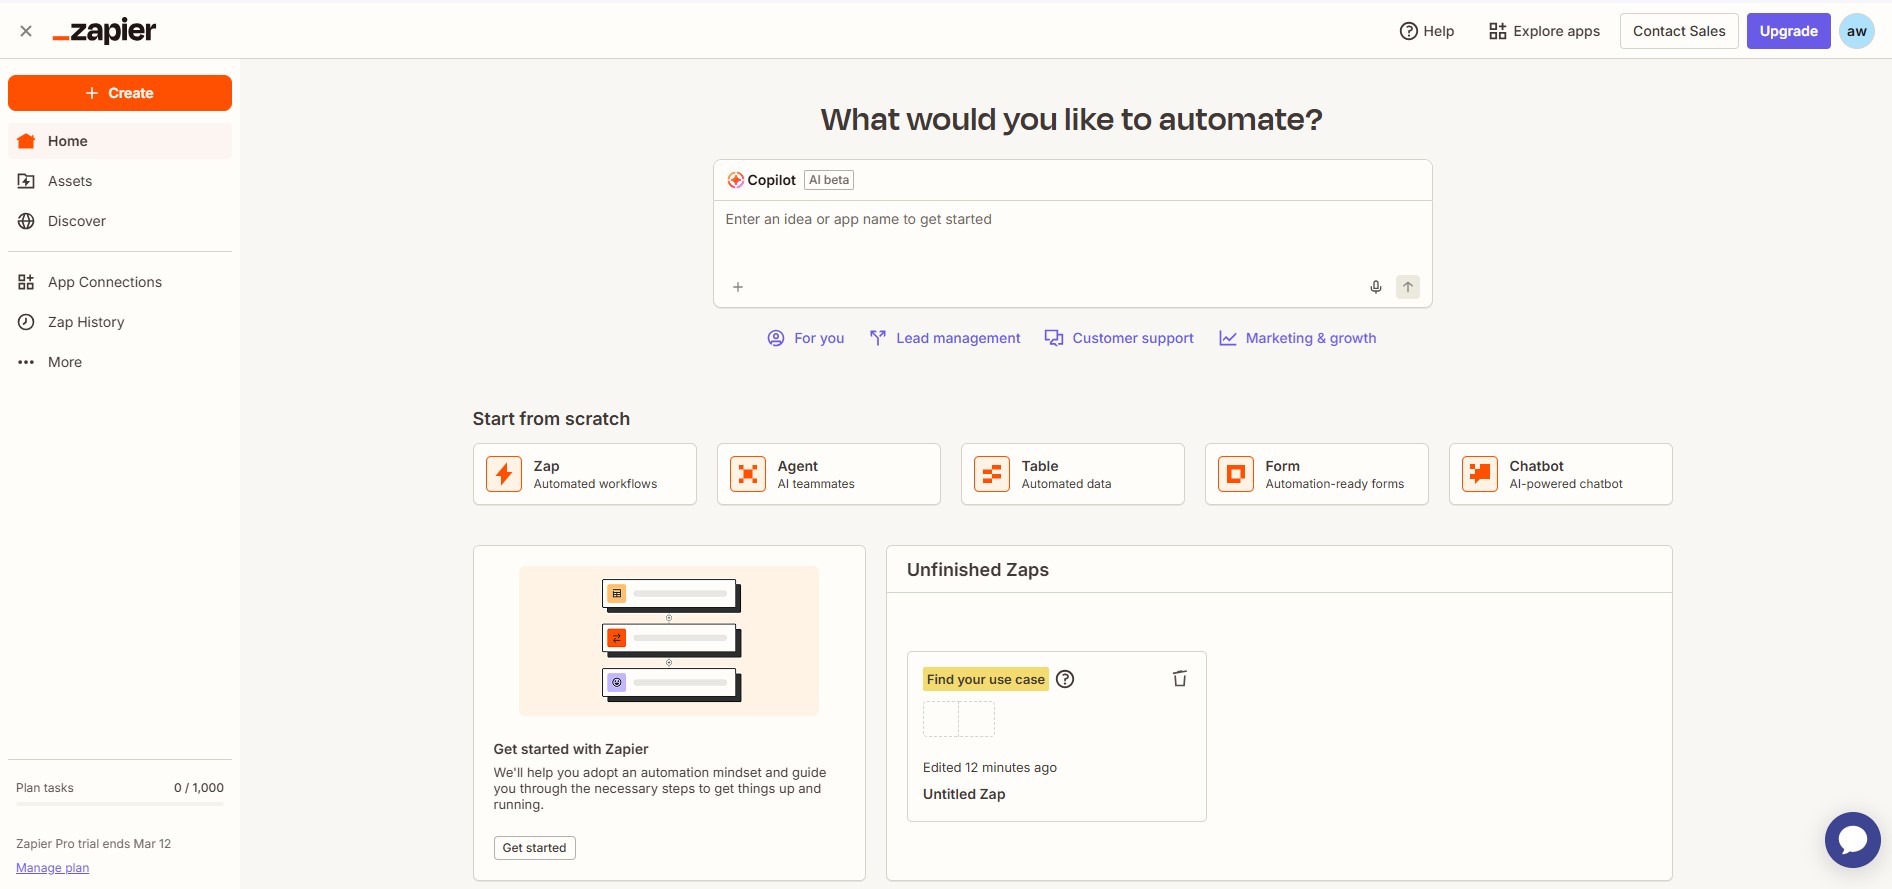Open the help icon beside Find your use case

coord(1066,679)
